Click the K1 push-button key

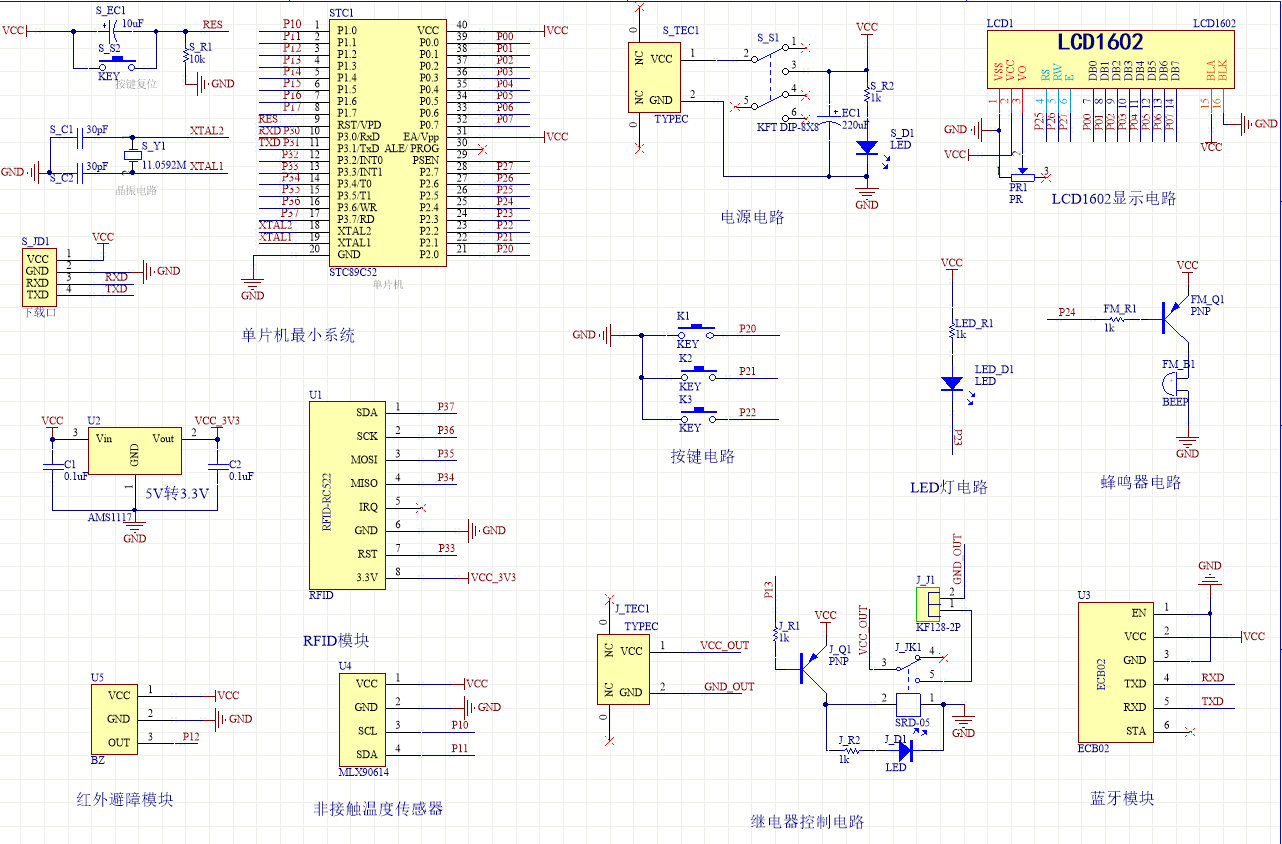click(697, 330)
